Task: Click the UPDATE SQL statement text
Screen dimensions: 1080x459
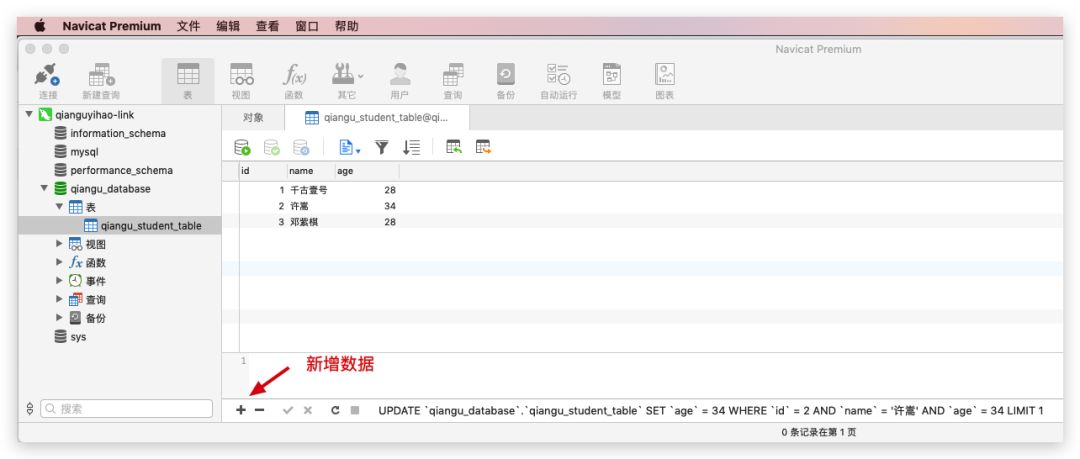Action: coord(711,411)
